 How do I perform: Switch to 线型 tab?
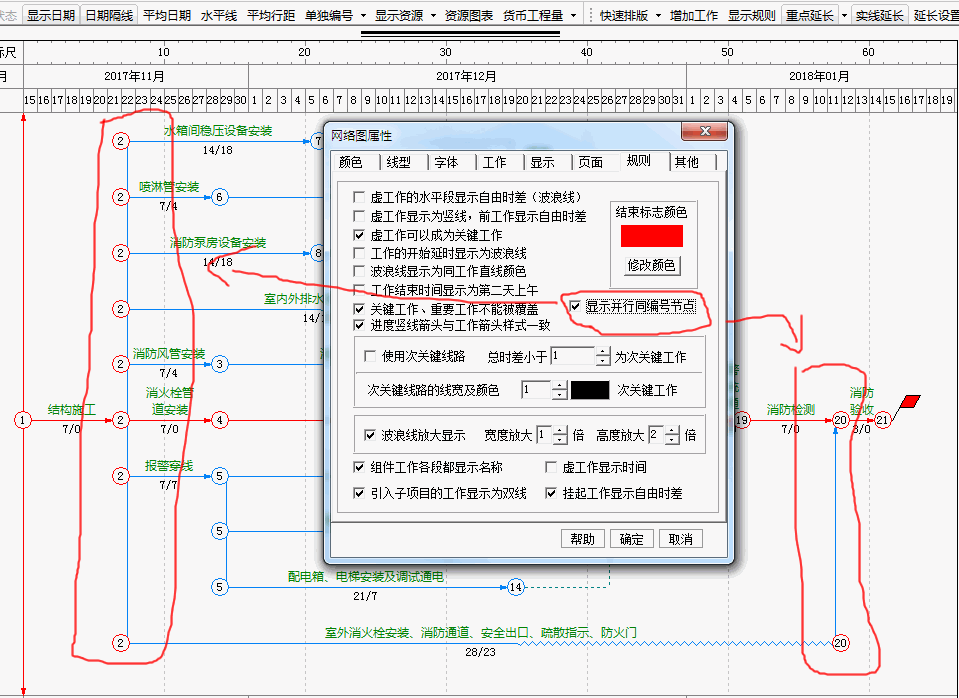tap(399, 162)
